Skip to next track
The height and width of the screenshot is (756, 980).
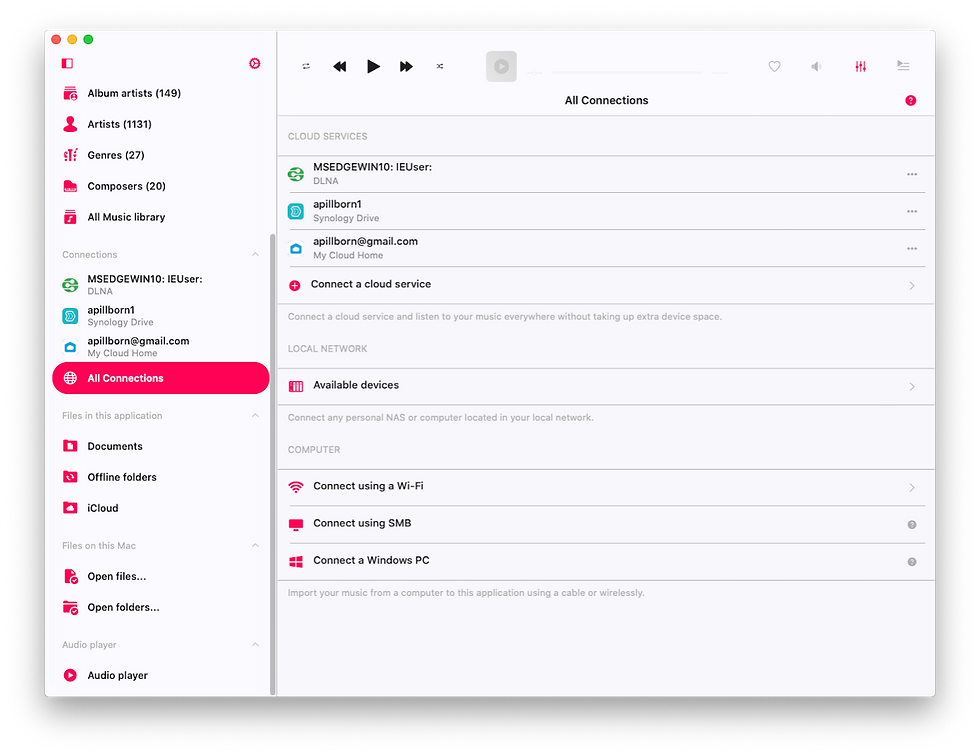[x=406, y=66]
